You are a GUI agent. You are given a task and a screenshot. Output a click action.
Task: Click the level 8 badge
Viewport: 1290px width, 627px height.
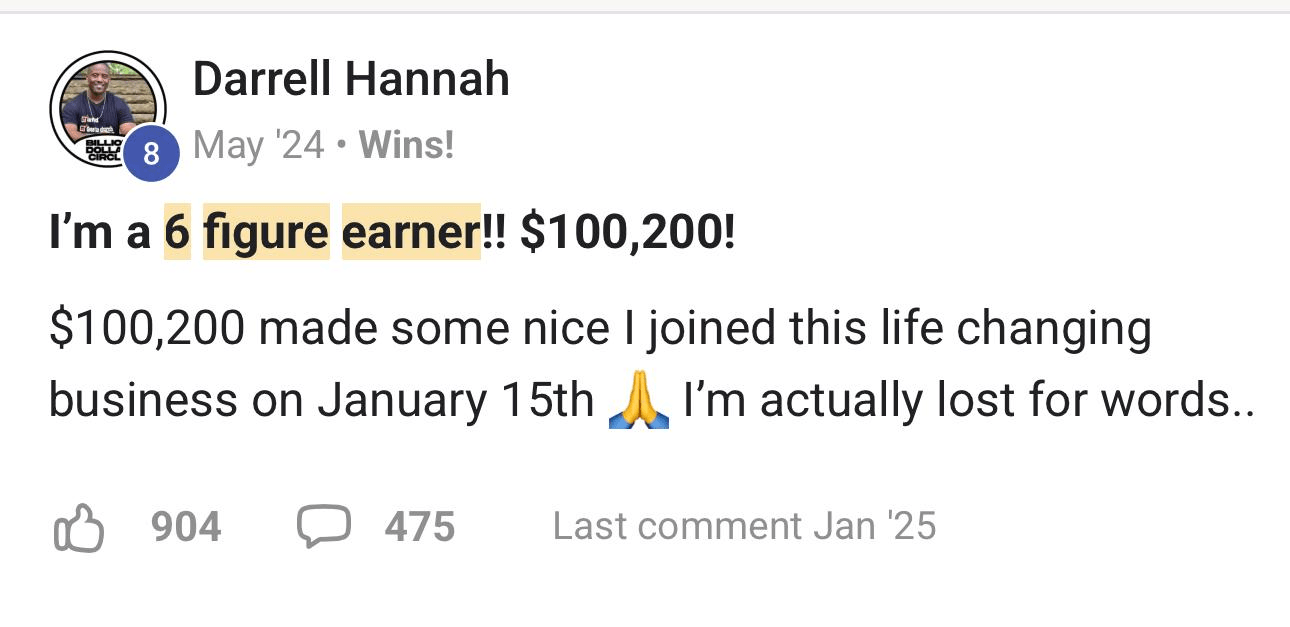(x=151, y=154)
